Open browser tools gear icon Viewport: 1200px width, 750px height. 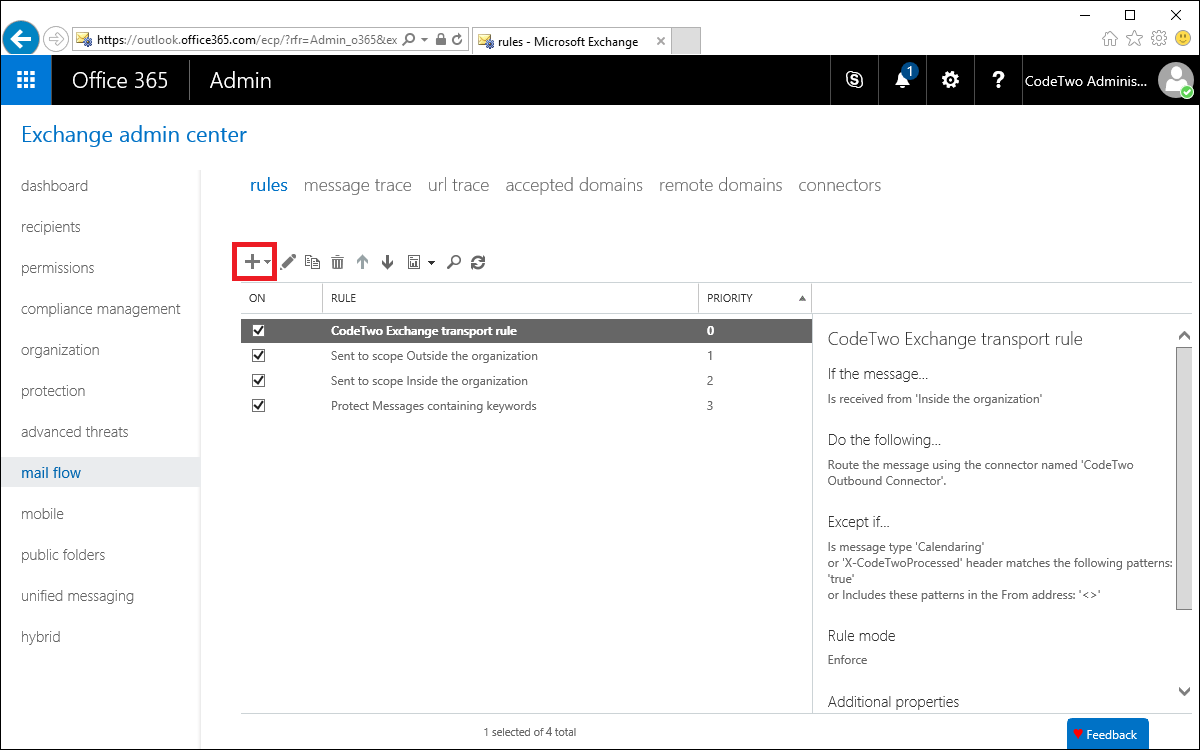(1160, 39)
